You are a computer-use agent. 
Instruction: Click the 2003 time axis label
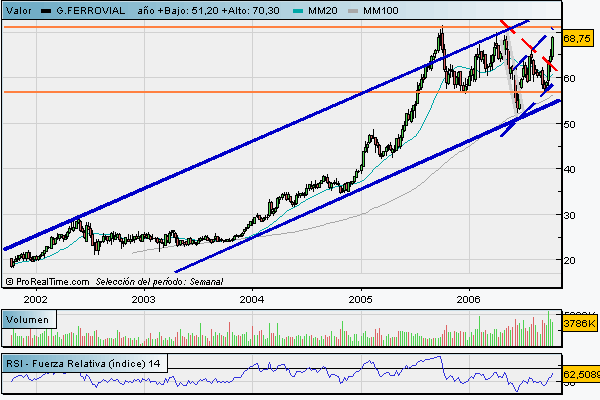tap(143, 299)
